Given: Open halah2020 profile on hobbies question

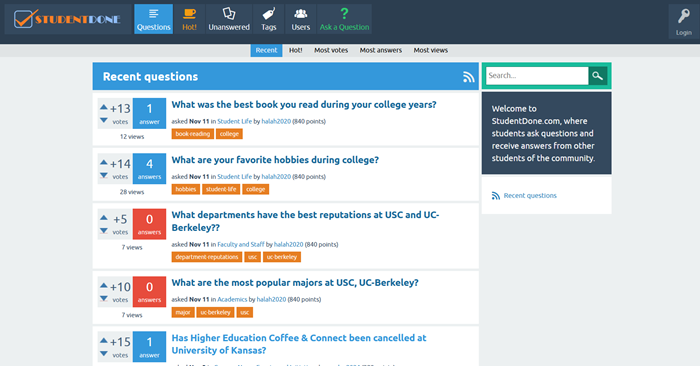Looking at the screenshot, I should click(276, 177).
